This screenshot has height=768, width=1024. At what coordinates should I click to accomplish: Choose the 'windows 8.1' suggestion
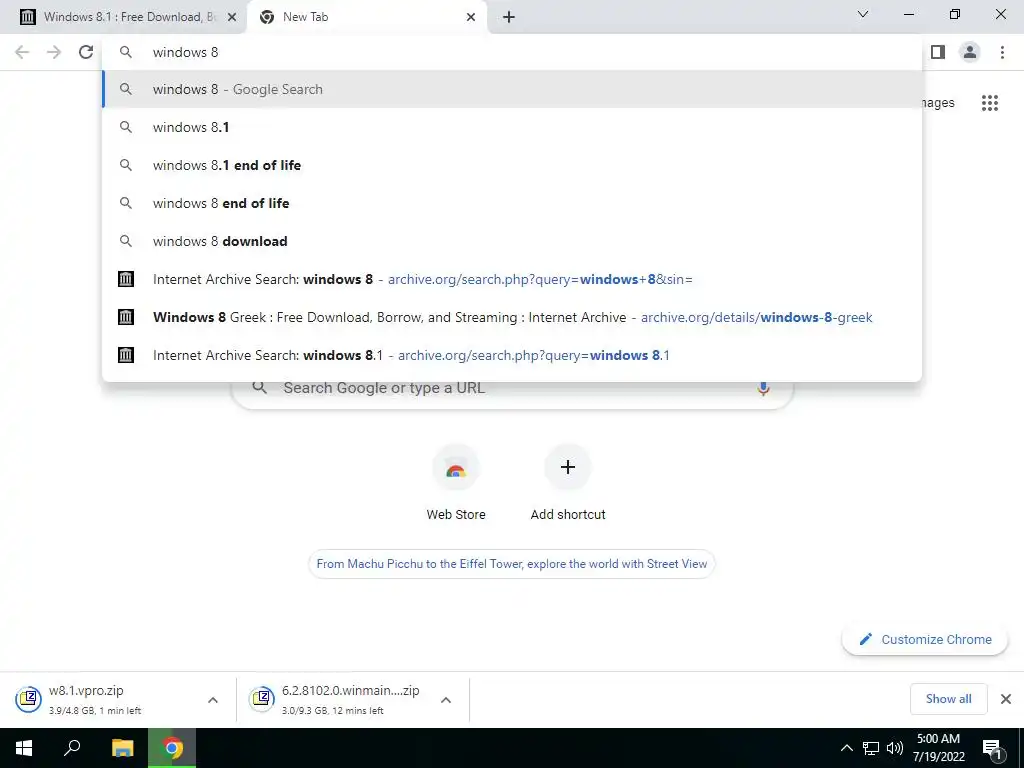(x=512, y=127)
